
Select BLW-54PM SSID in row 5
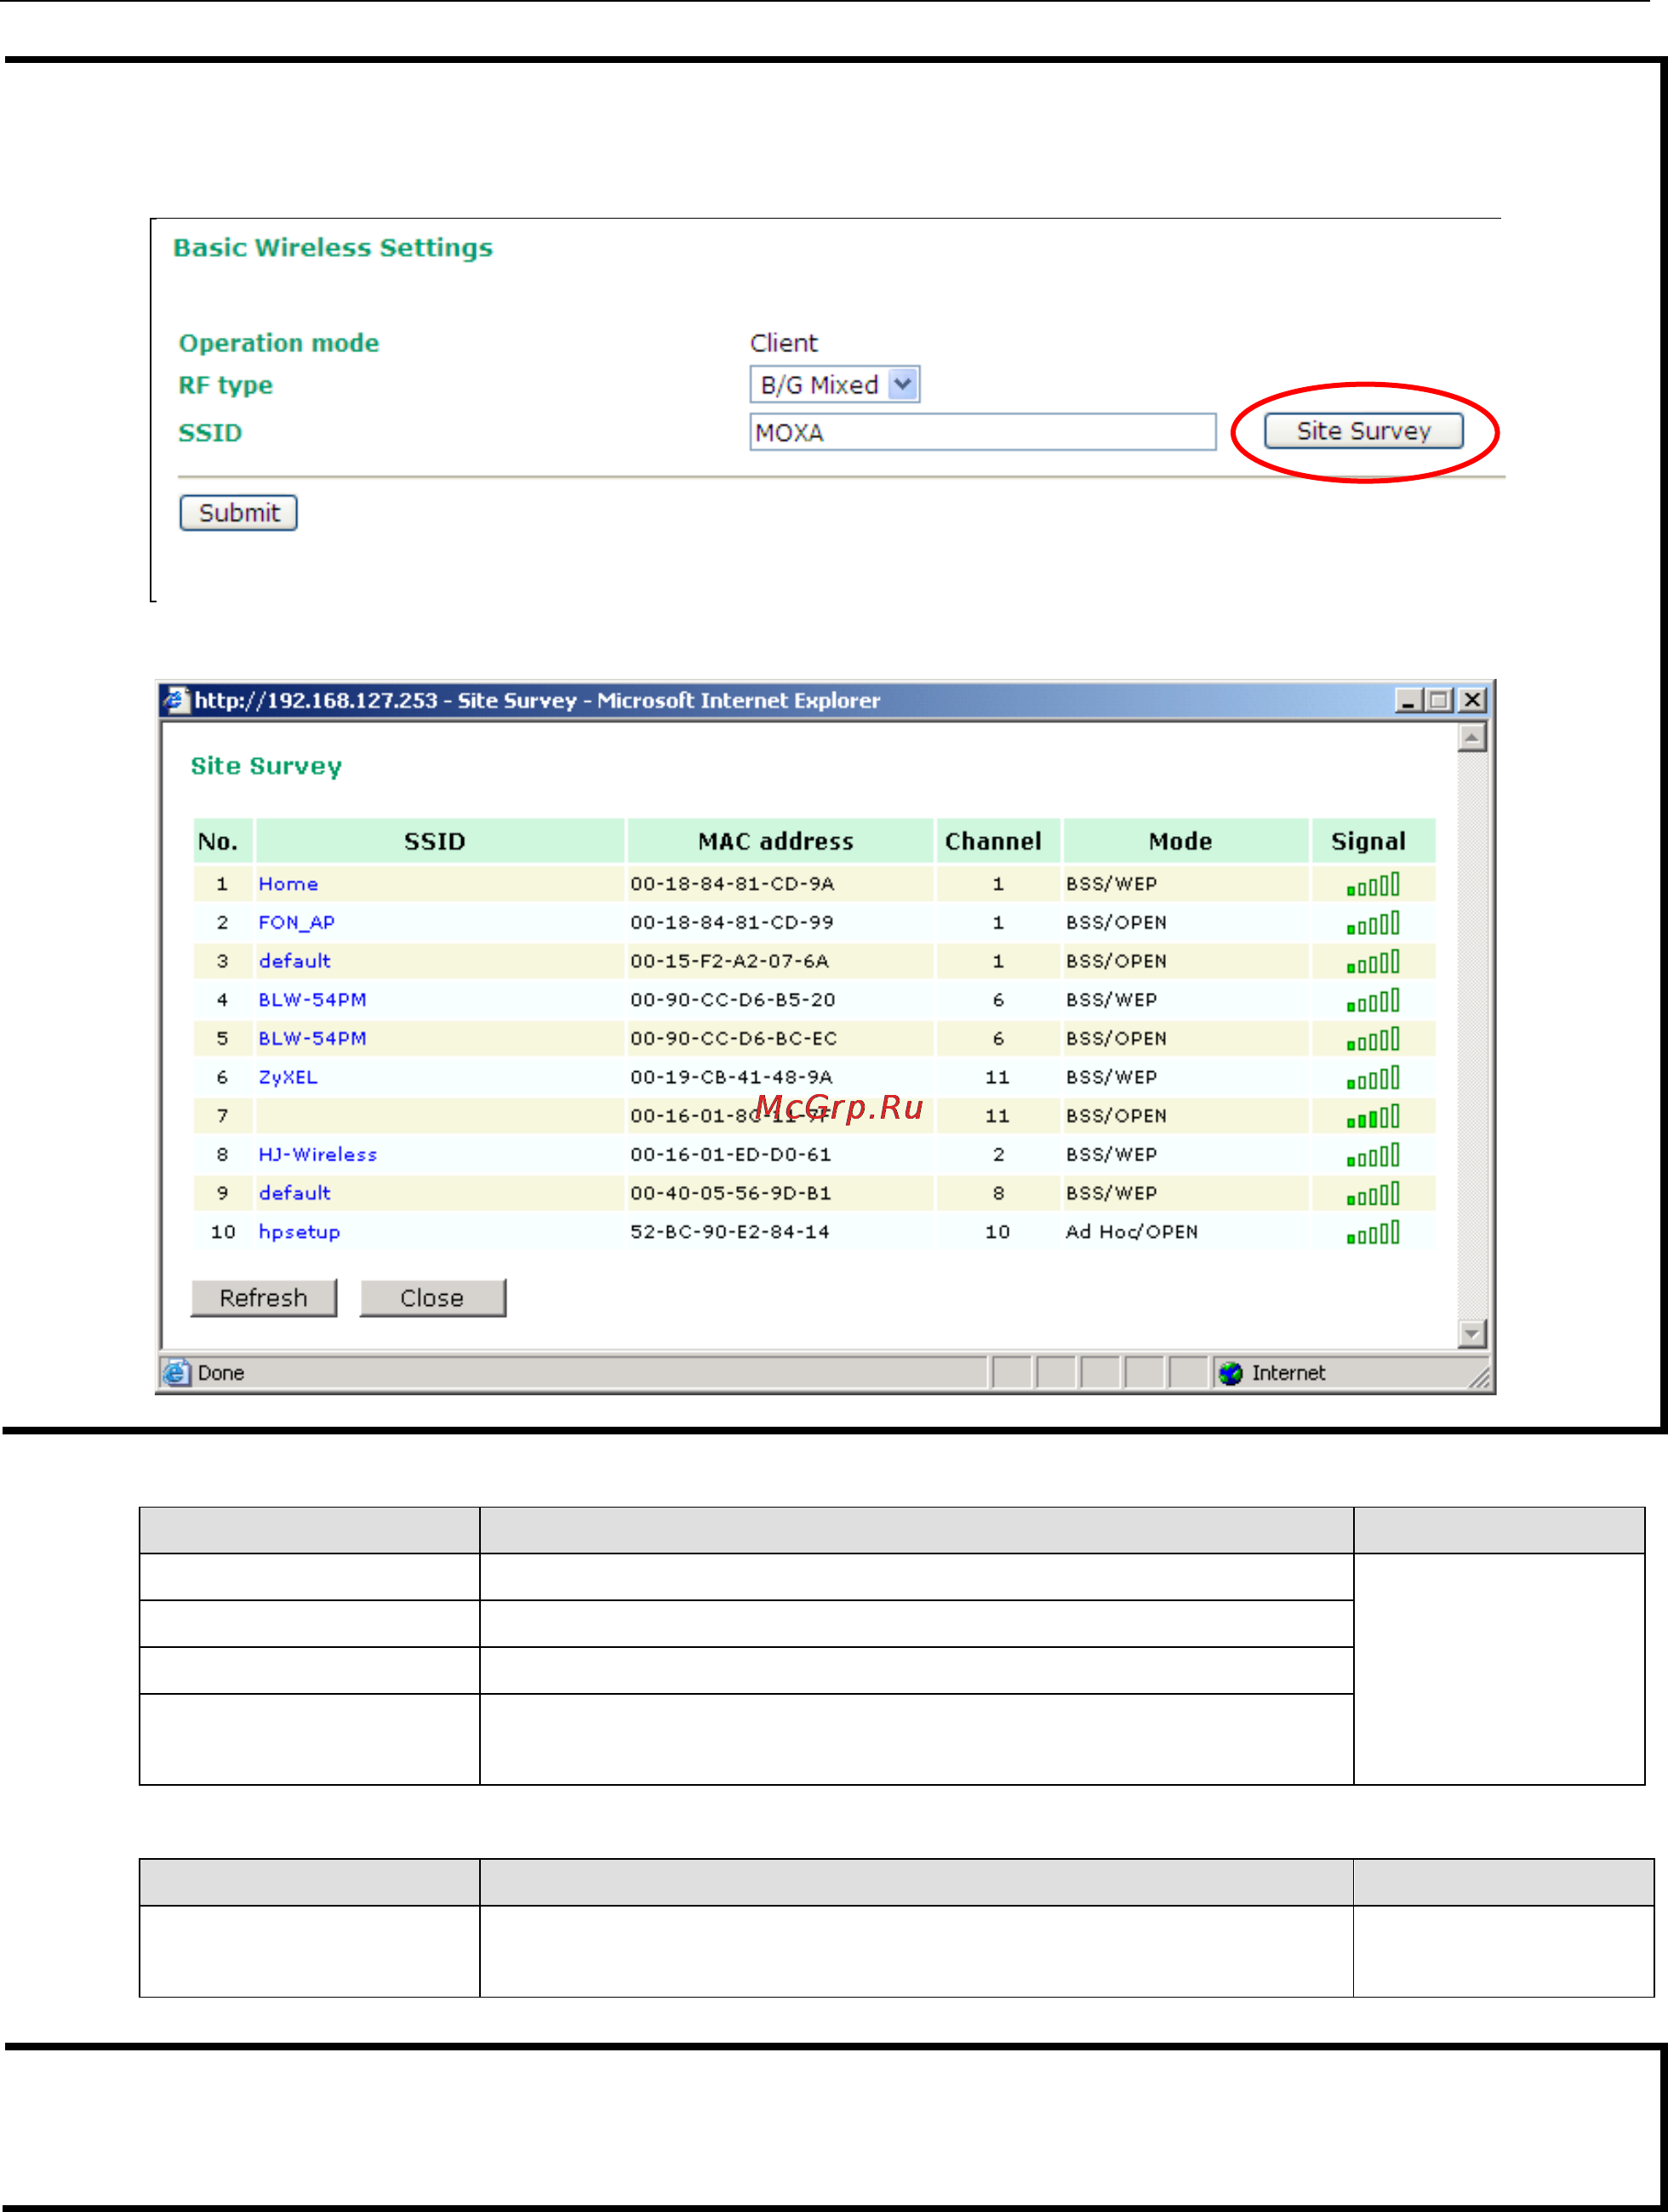pyautogui.click(x=312, y=1038)
